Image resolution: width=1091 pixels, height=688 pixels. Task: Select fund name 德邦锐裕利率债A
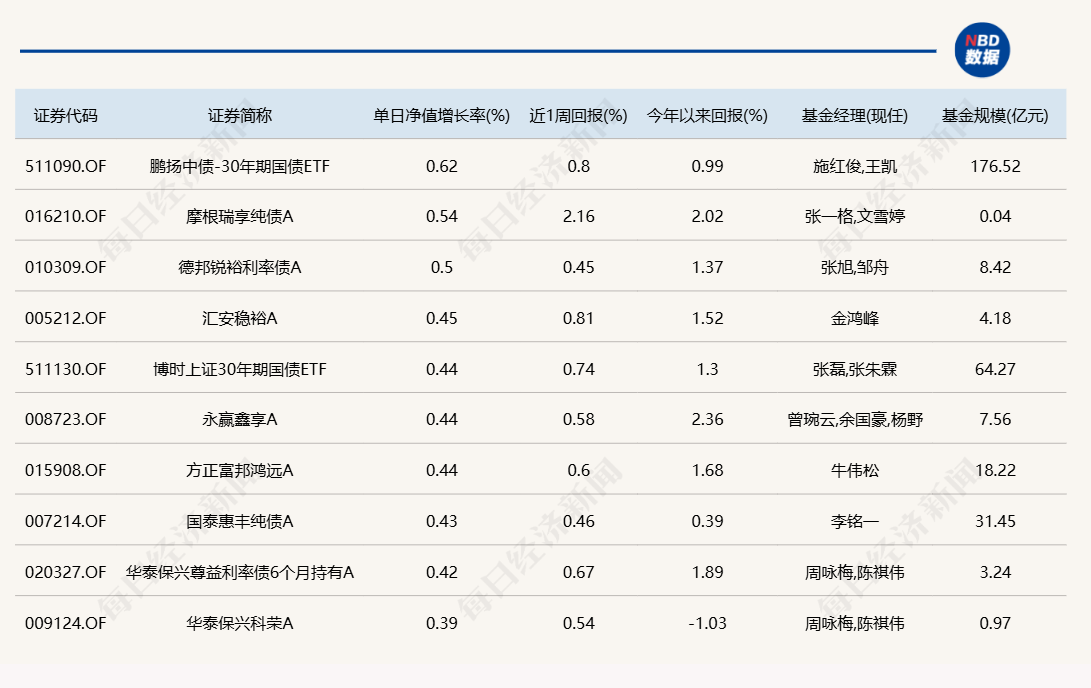pos(239,267)
